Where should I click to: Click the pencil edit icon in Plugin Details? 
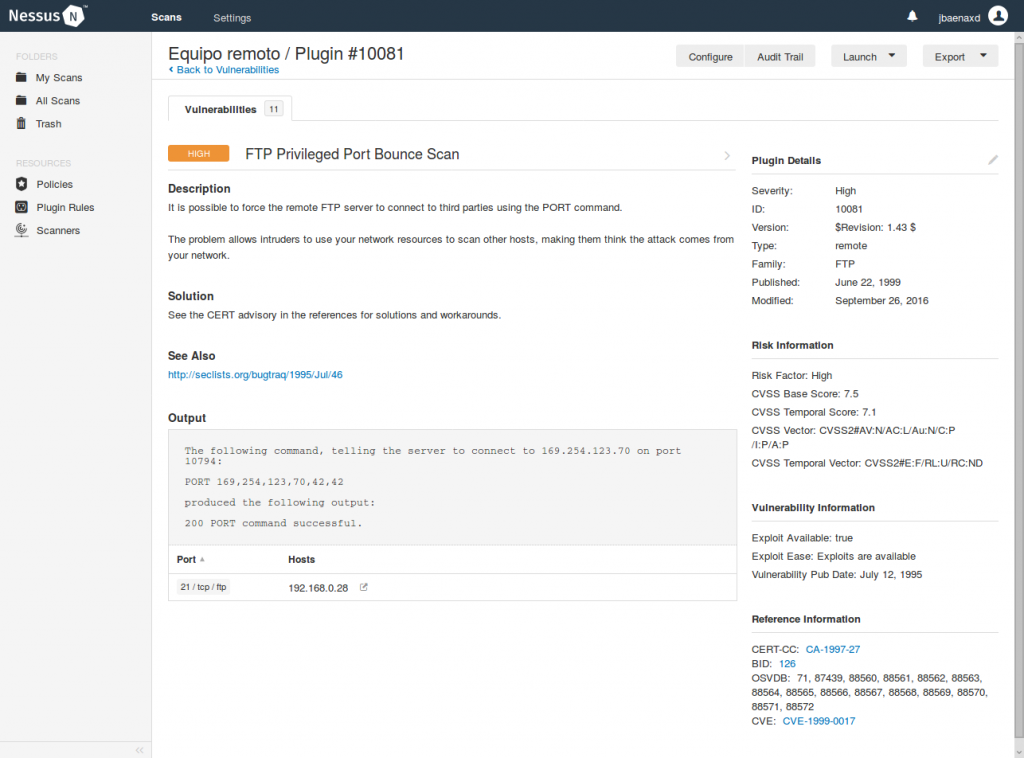click(x=992, y=160)
